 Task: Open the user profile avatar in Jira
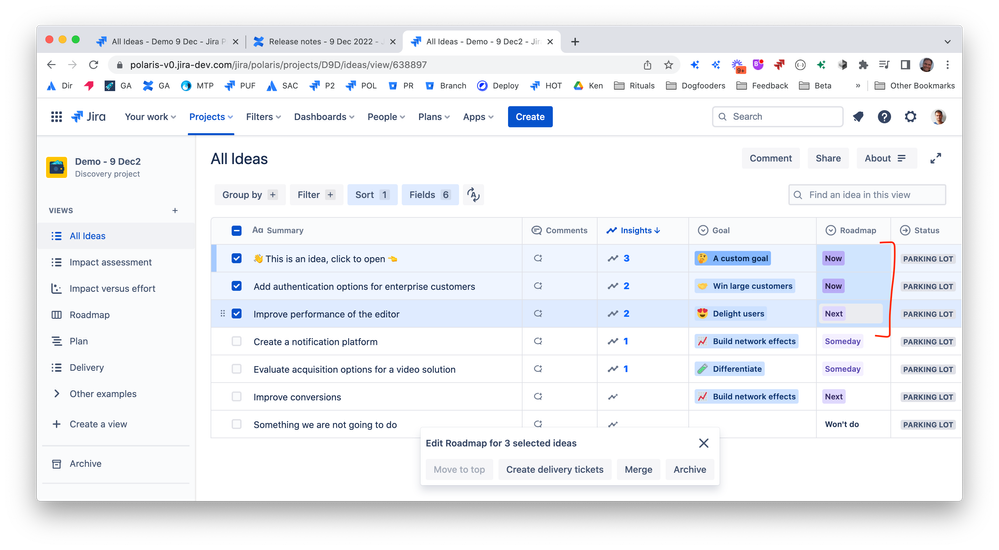tap(938, 117)
